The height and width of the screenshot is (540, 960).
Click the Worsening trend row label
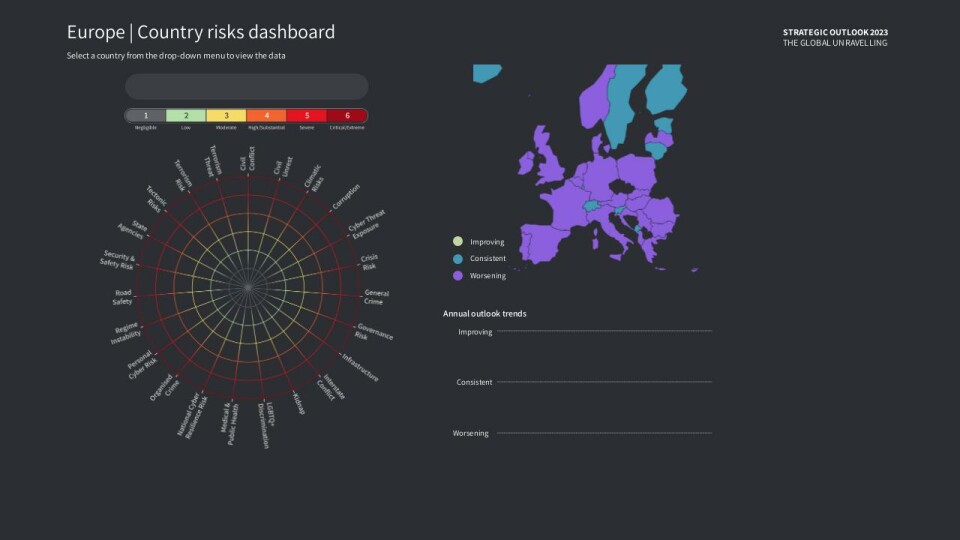click(470, 433)
